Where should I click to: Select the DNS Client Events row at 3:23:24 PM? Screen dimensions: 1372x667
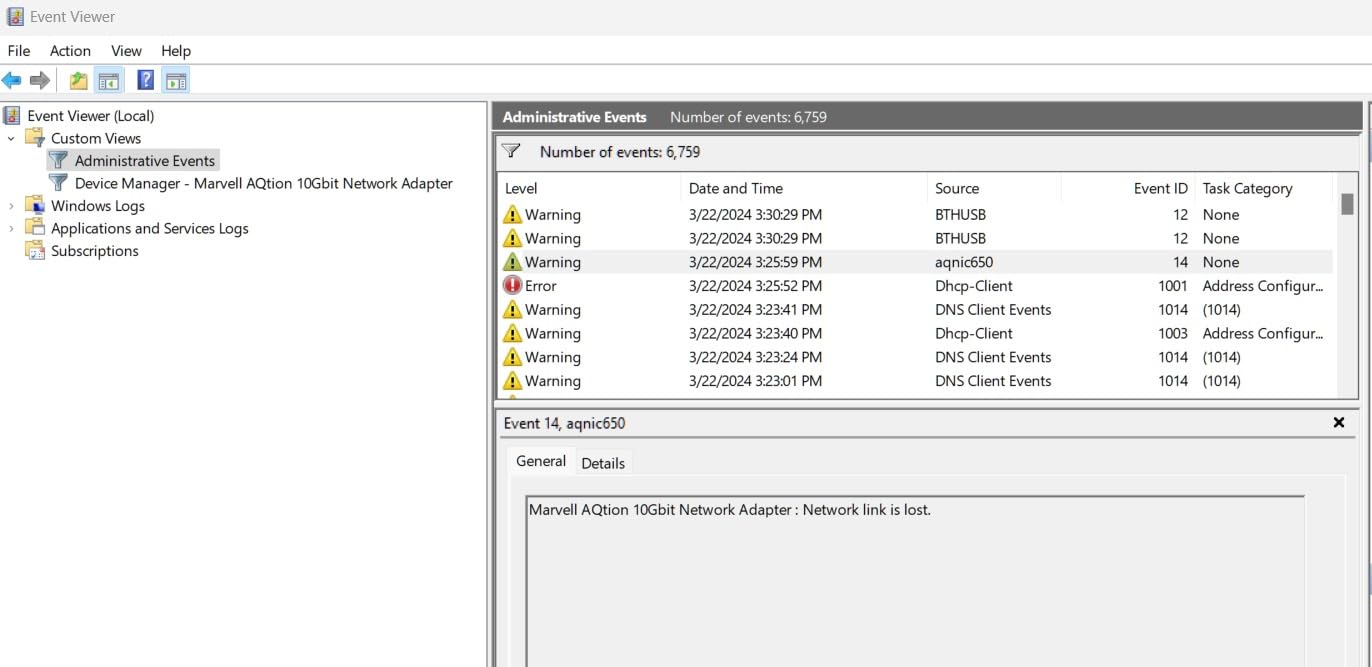915,357
